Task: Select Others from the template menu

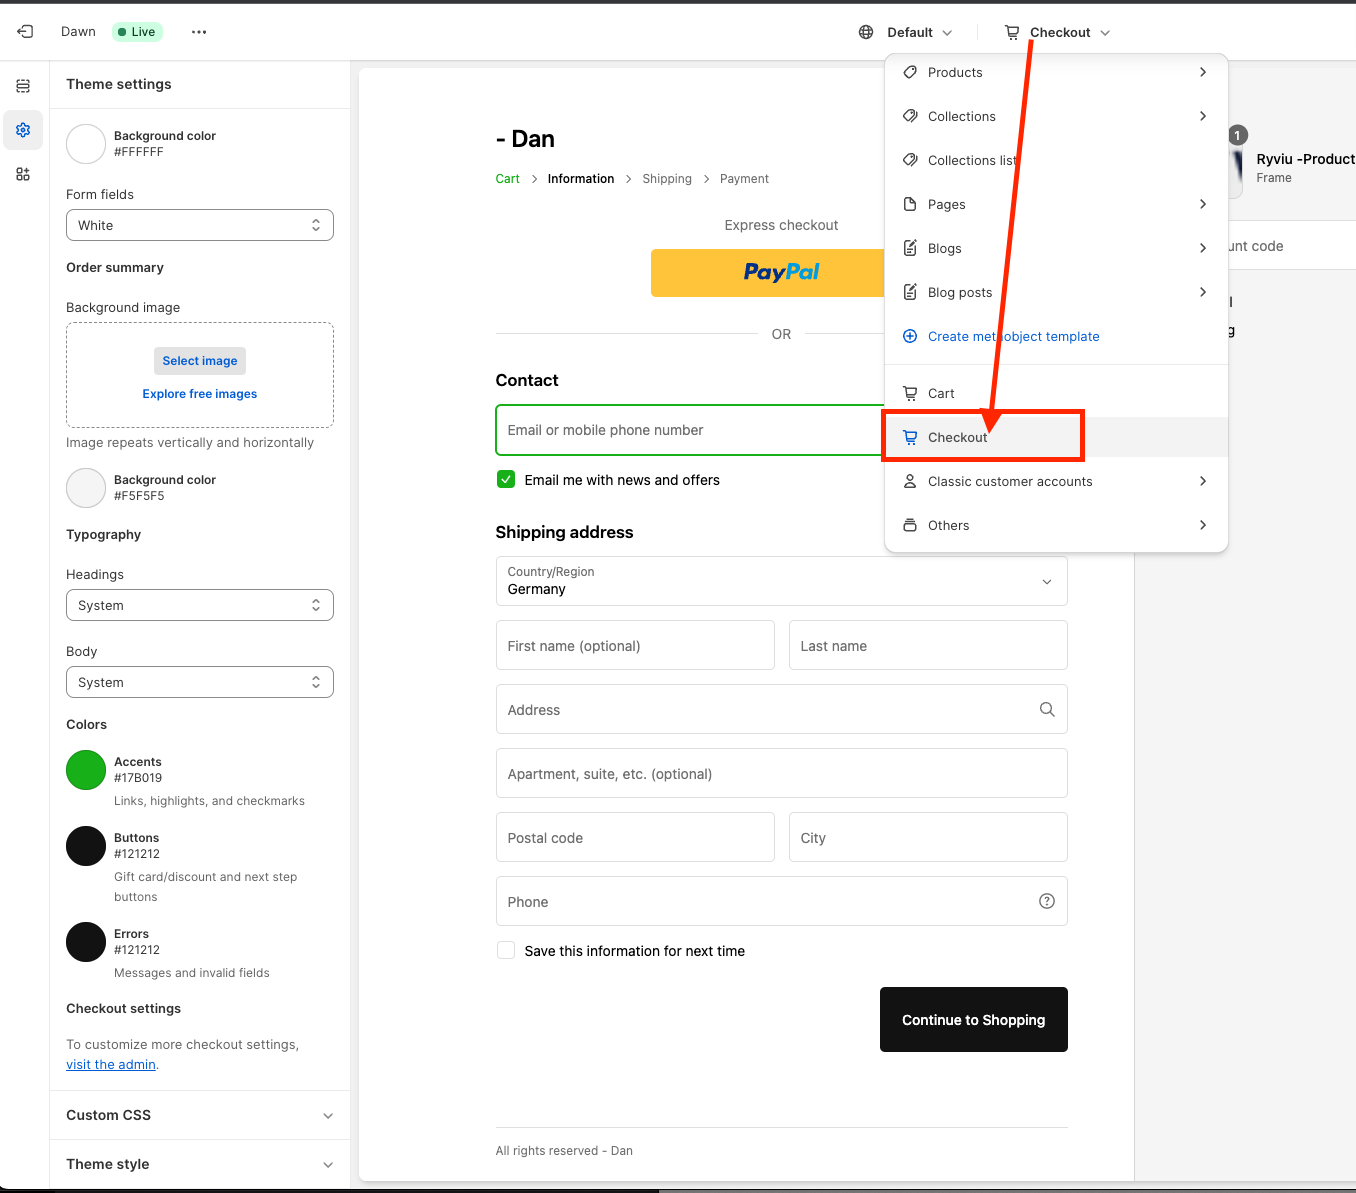Action: [x=1056, y=525]
